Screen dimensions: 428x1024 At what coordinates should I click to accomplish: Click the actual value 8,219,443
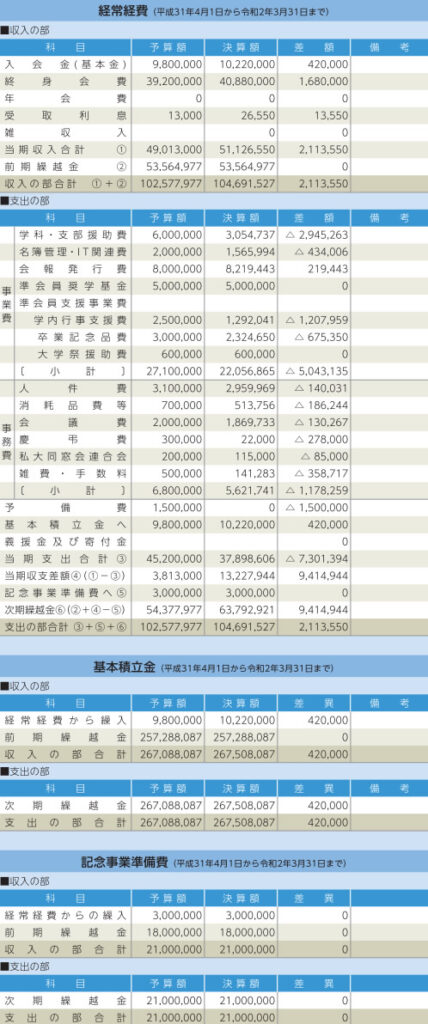250,269
